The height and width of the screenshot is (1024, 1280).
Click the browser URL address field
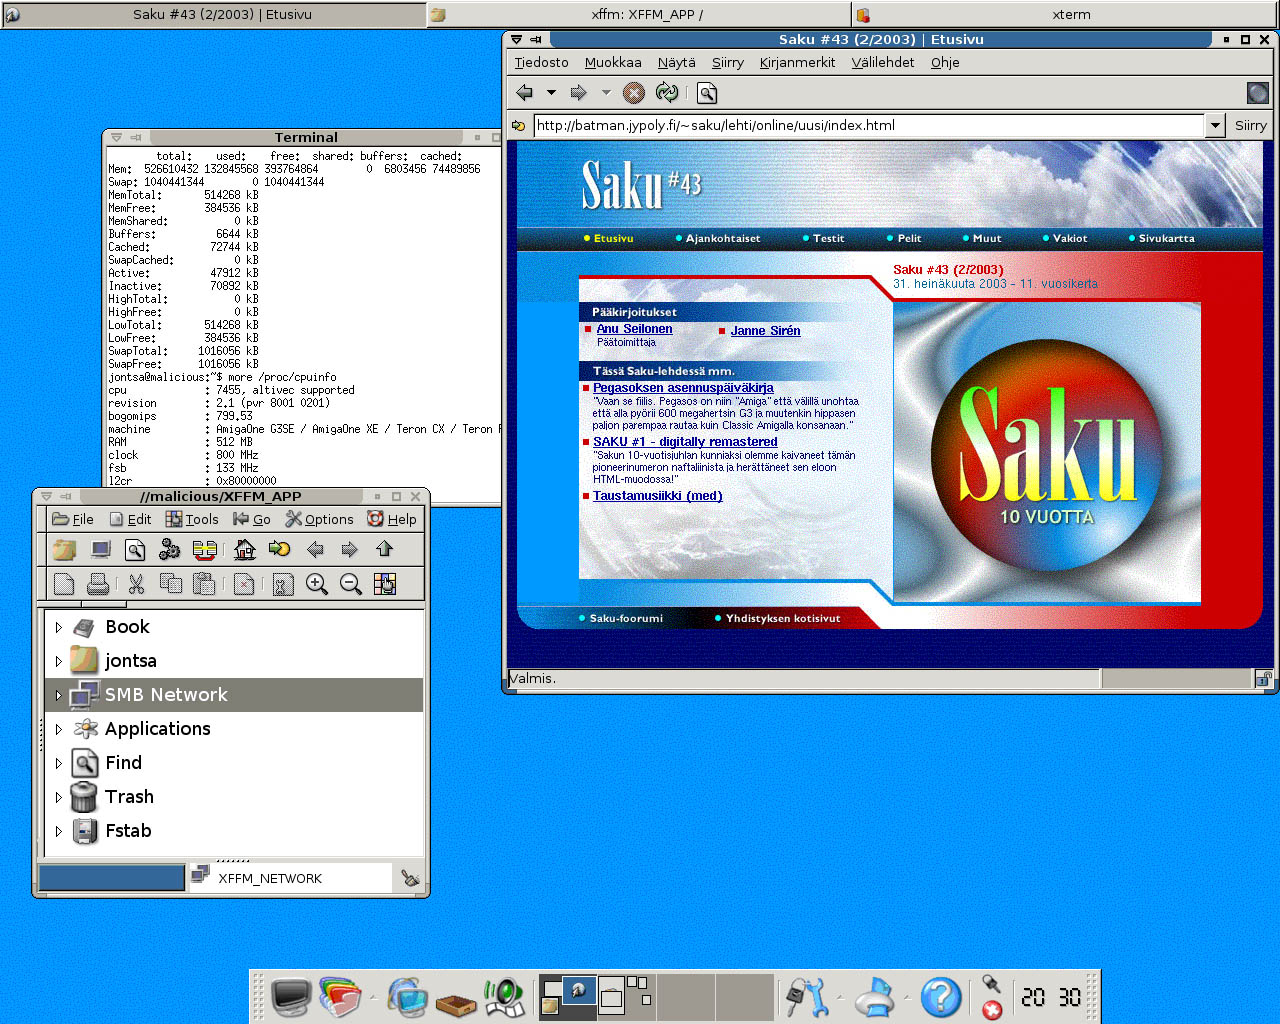[868, 126]
